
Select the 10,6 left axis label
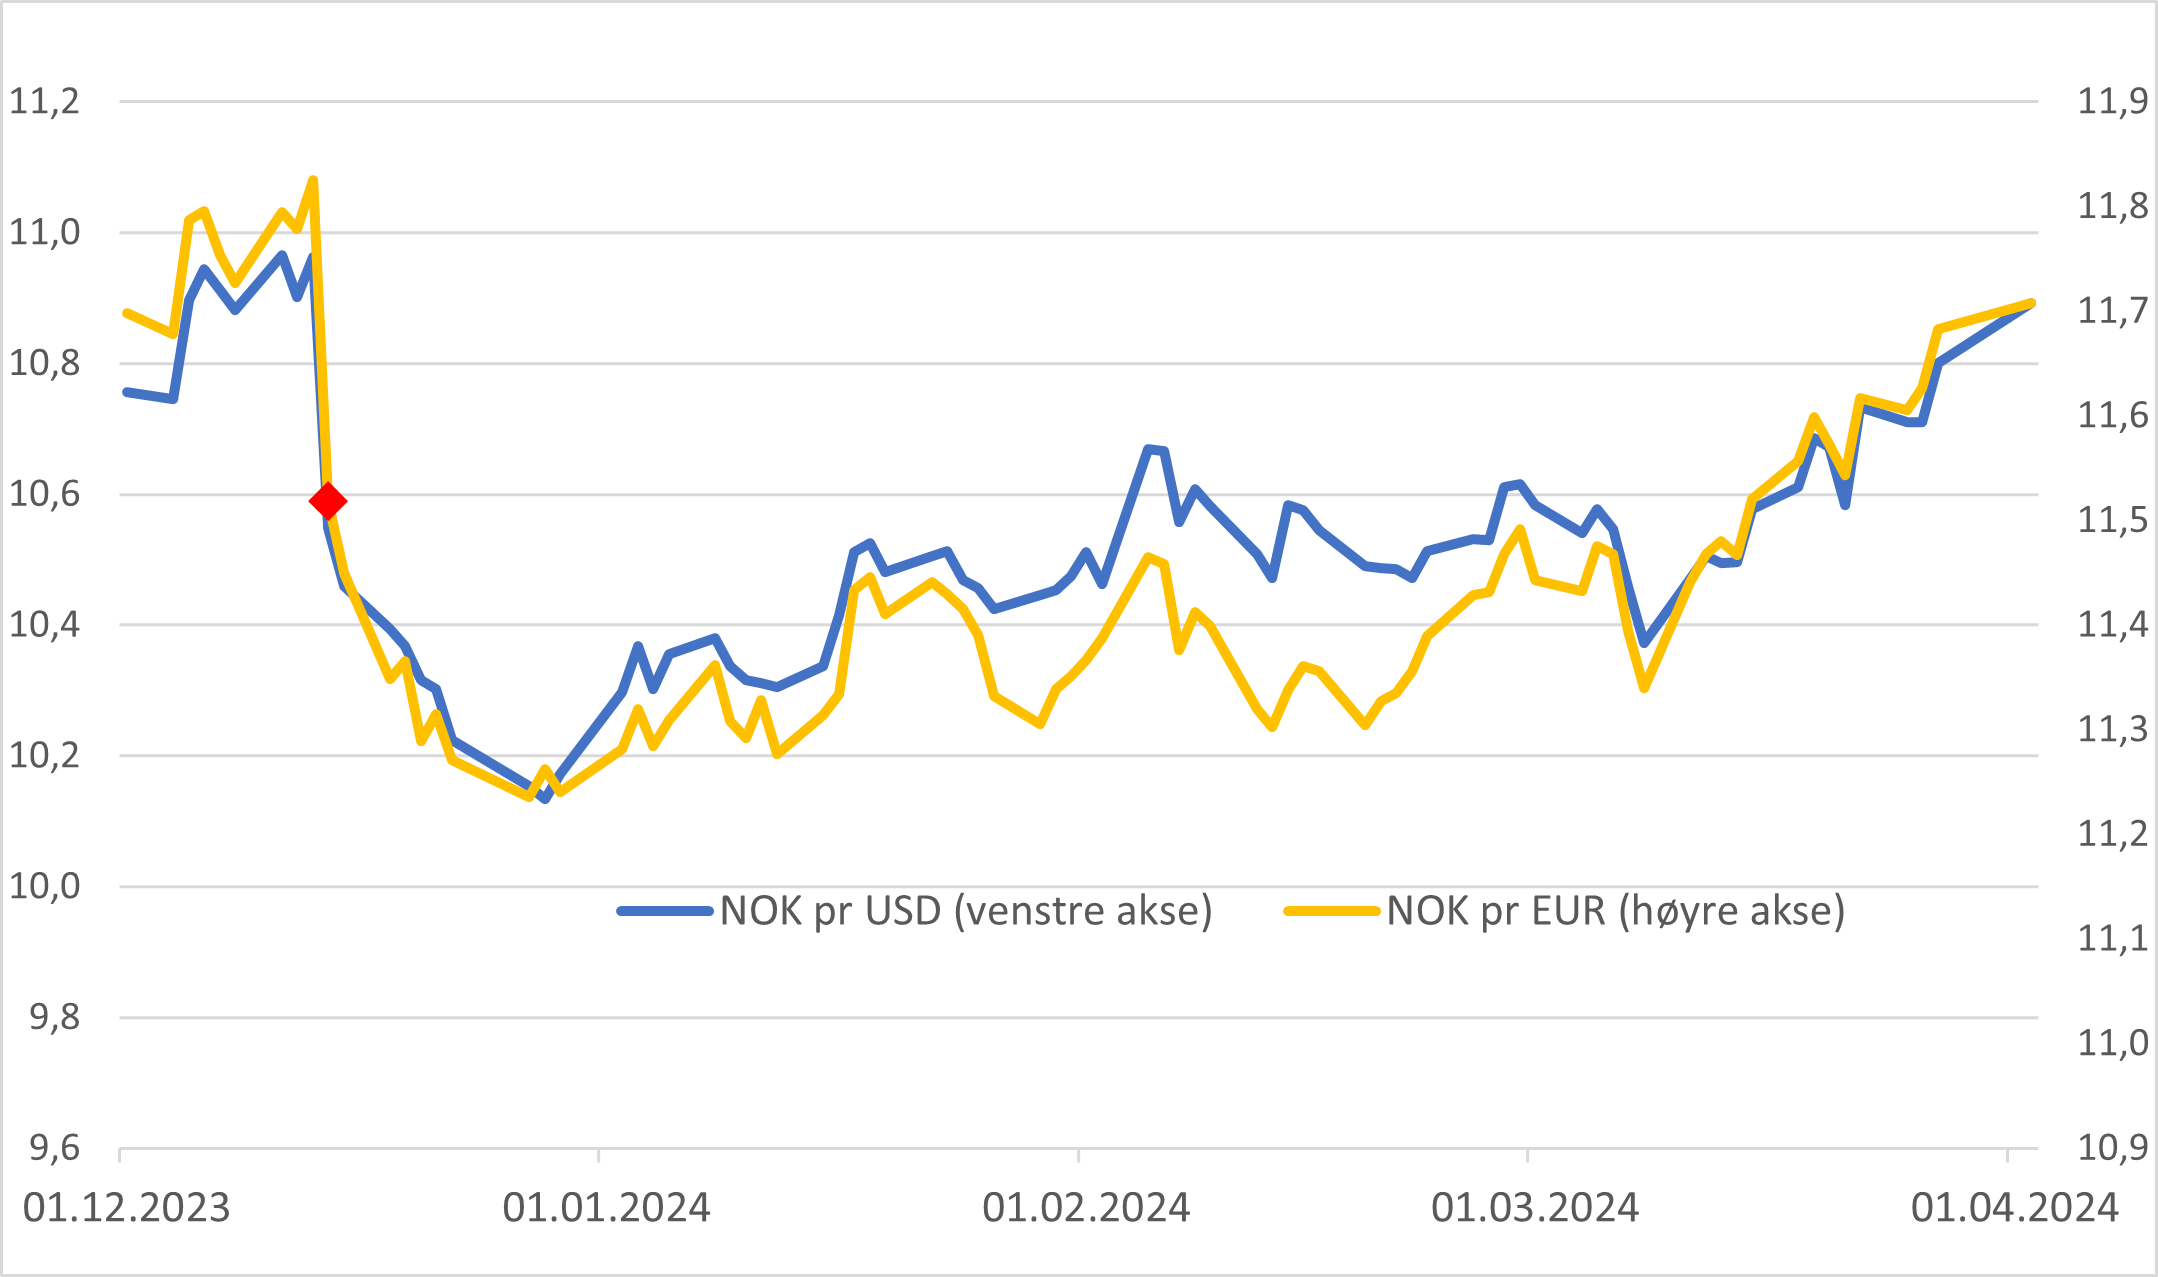pos(44,494)
